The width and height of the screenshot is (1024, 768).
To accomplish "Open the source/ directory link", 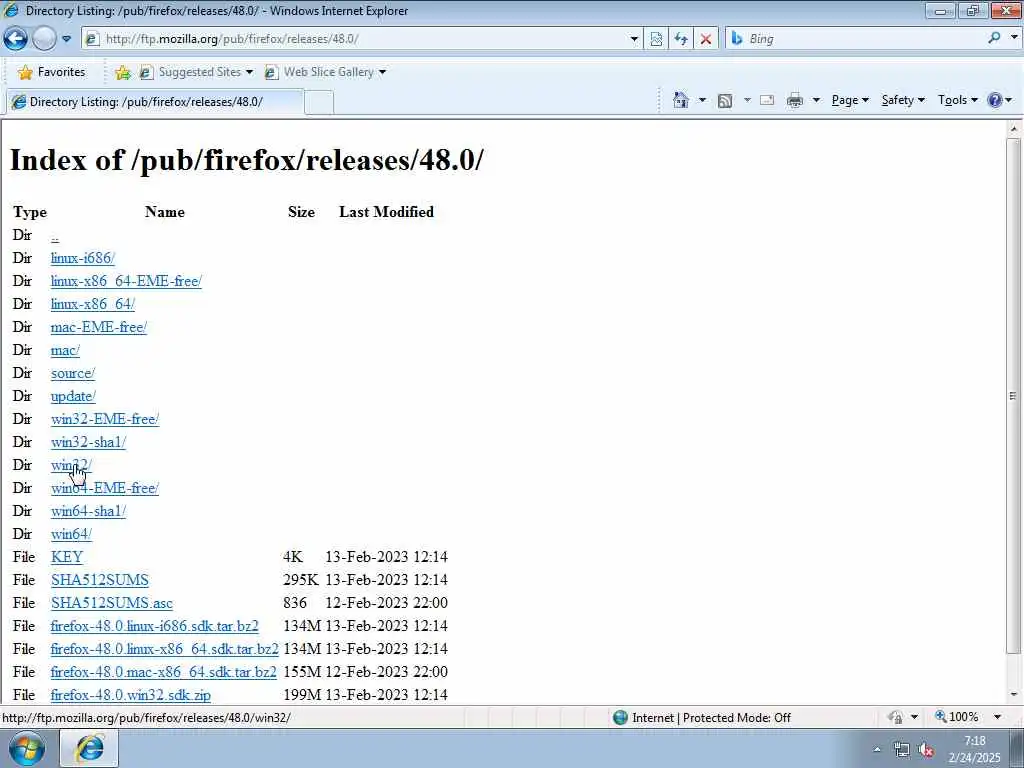I will (72, 373).
